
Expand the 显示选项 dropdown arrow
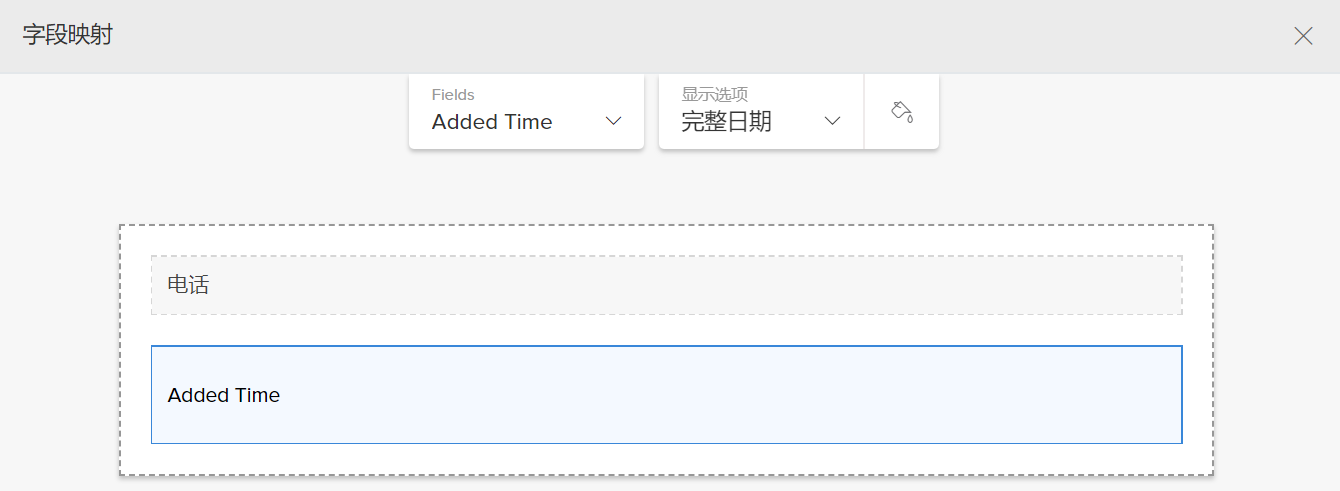[x=832, y=121]
